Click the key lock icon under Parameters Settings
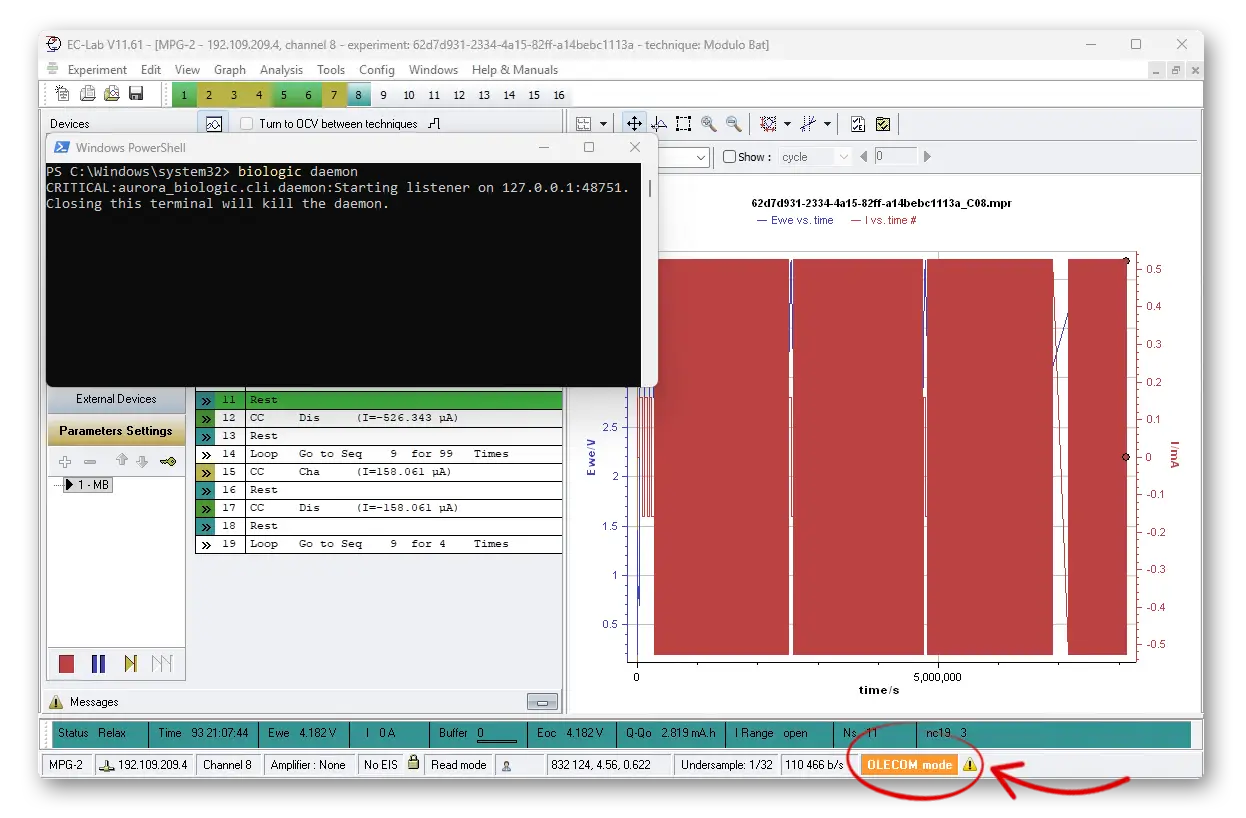Image resolution: width=1246 pixels, height=818 pixels. click(x=167, y=462)
